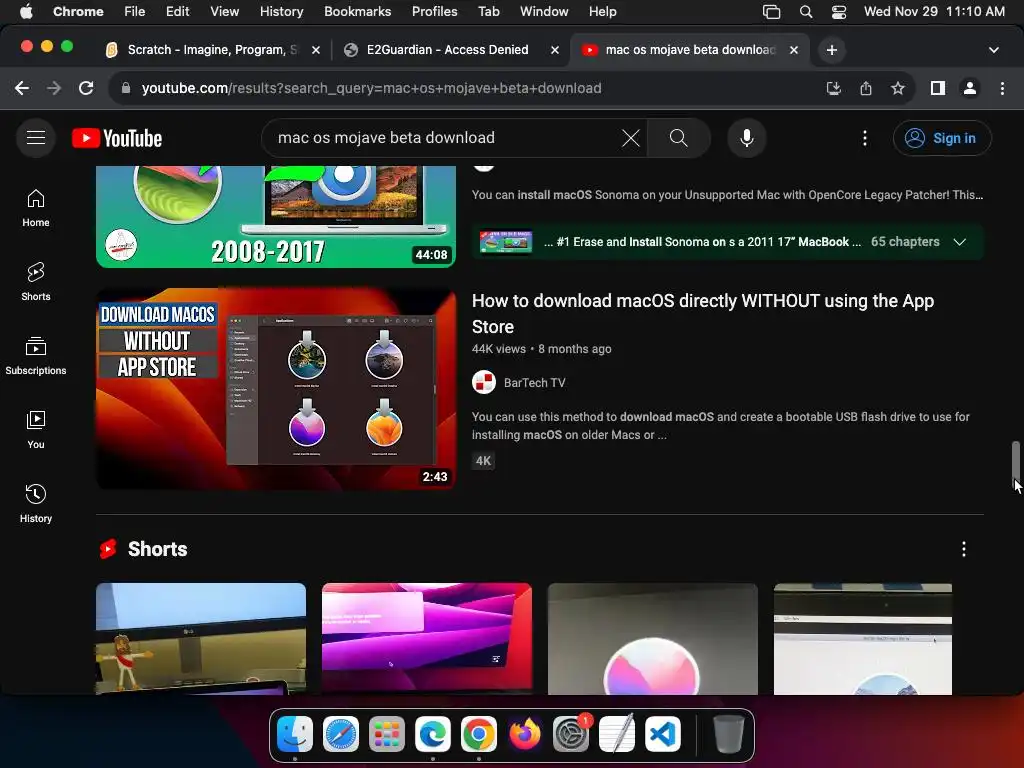
Task: Open the Bookmarks menu
Action: click(x=357, y=11)
